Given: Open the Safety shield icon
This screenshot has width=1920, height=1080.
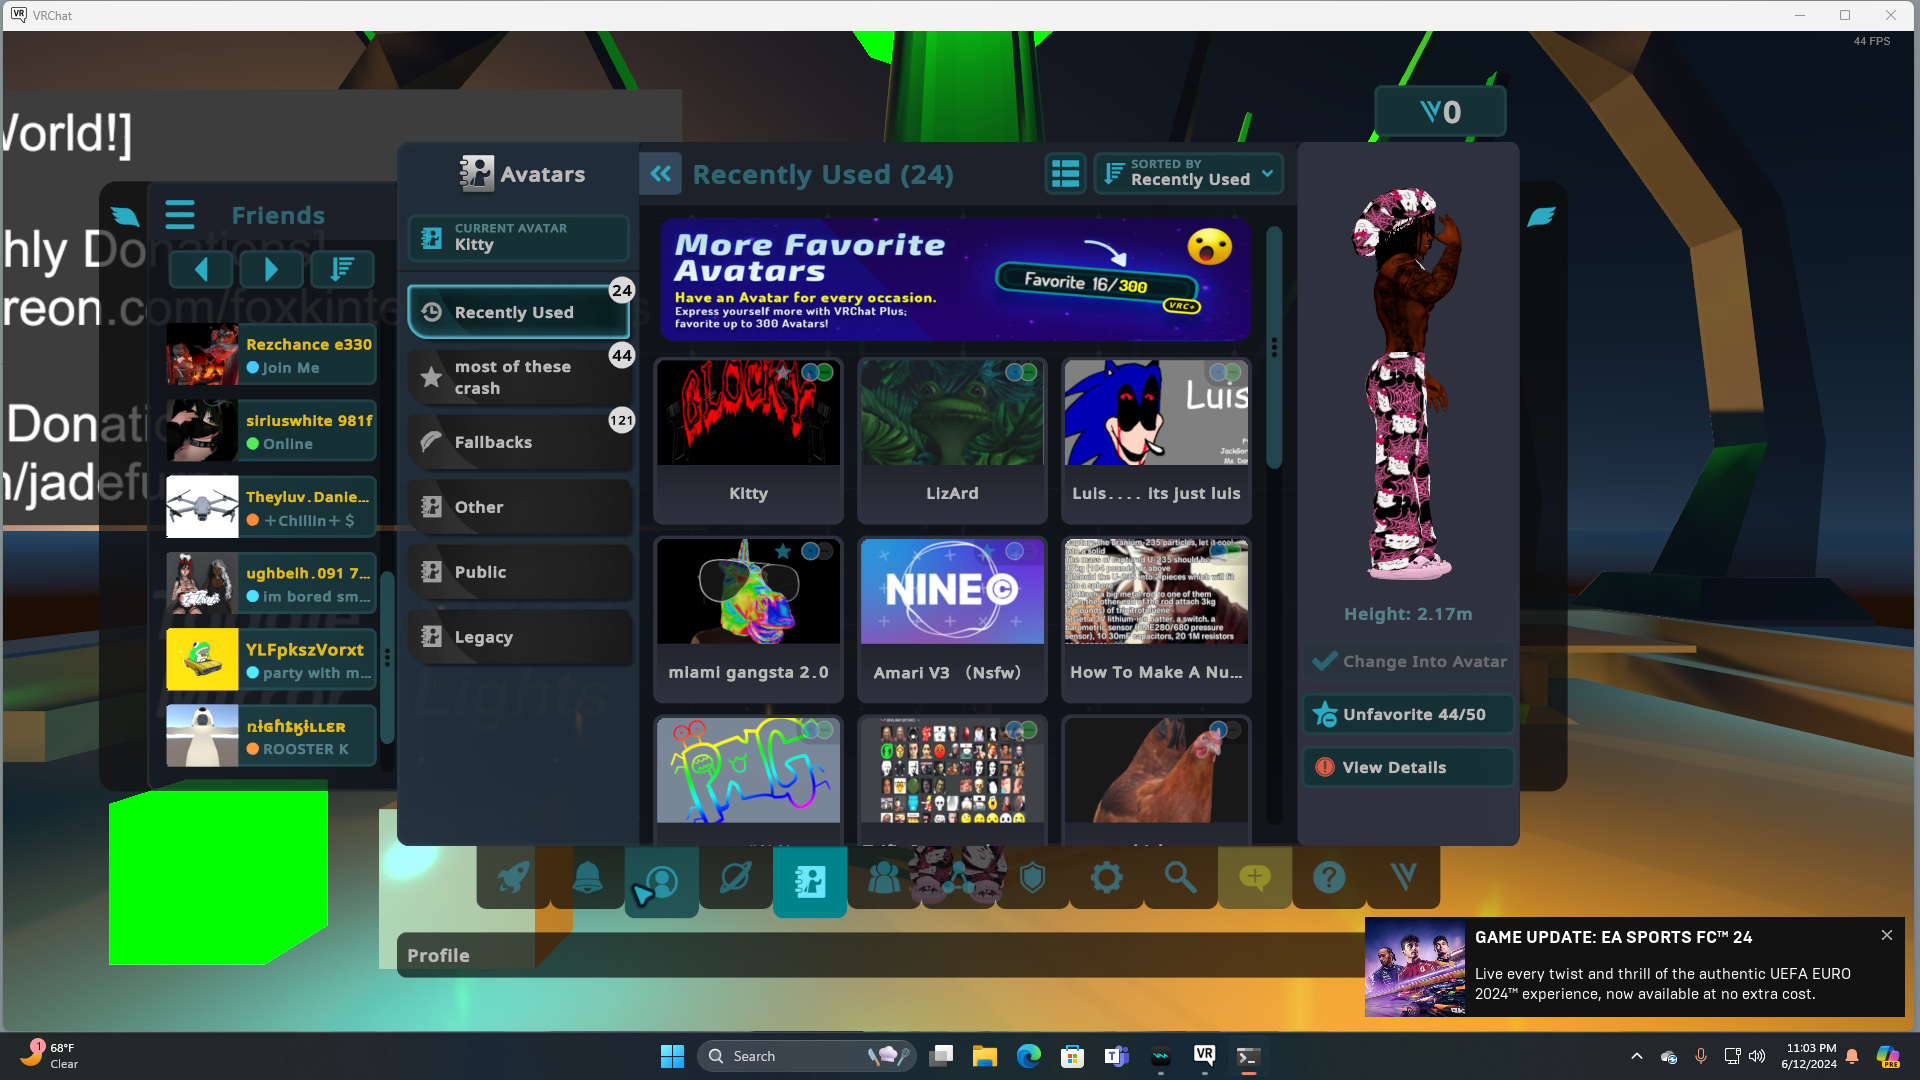Looking at the screenshot, I should point(1032,879).
